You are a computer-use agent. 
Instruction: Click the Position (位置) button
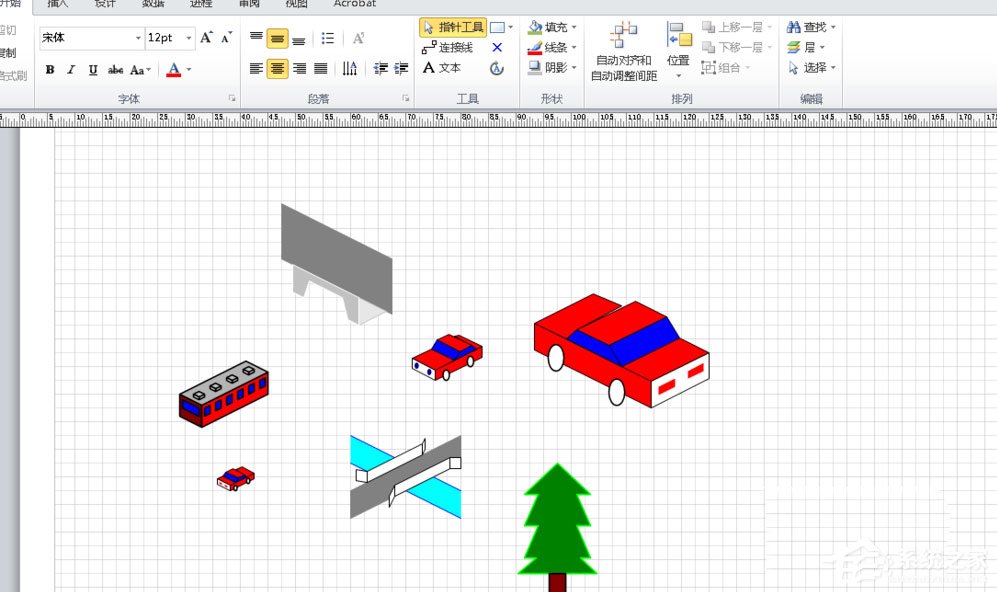click(679, 48)
